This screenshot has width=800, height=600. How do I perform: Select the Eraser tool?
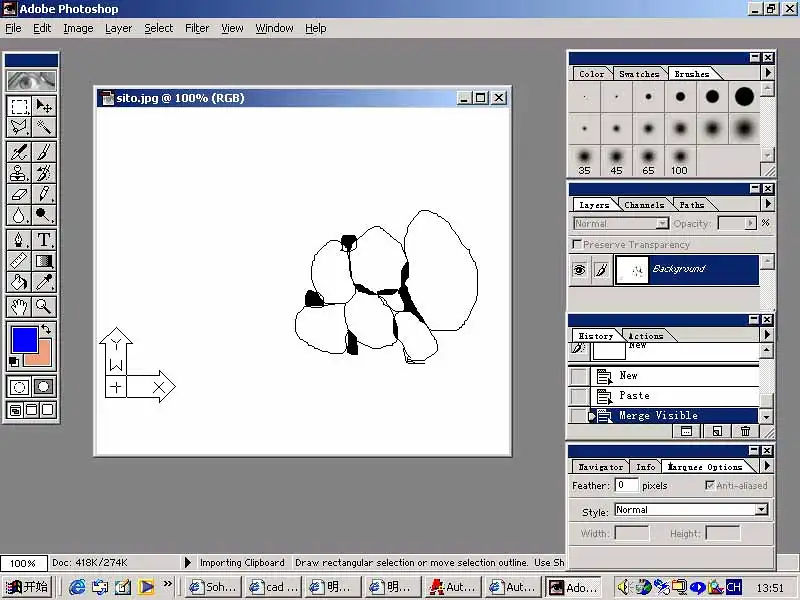click(19, 194)
